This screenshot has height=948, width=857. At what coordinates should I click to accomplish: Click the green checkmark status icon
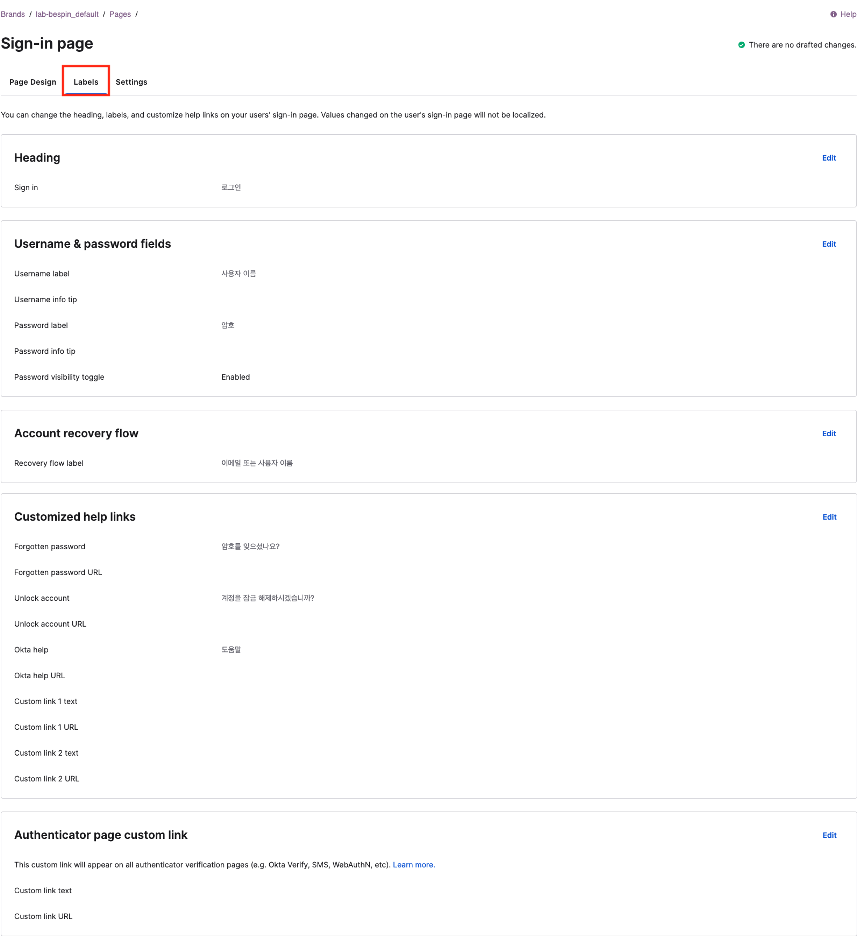click(741, 45)
